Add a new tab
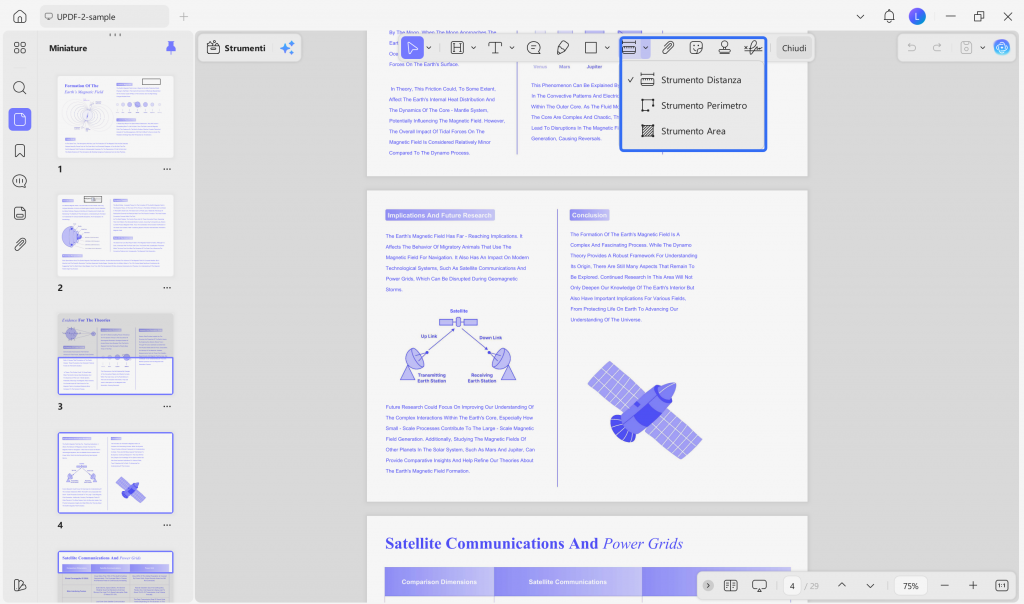Image resolution: width=1024 pixels, height=604 pixels. click(x=184, y=16)
